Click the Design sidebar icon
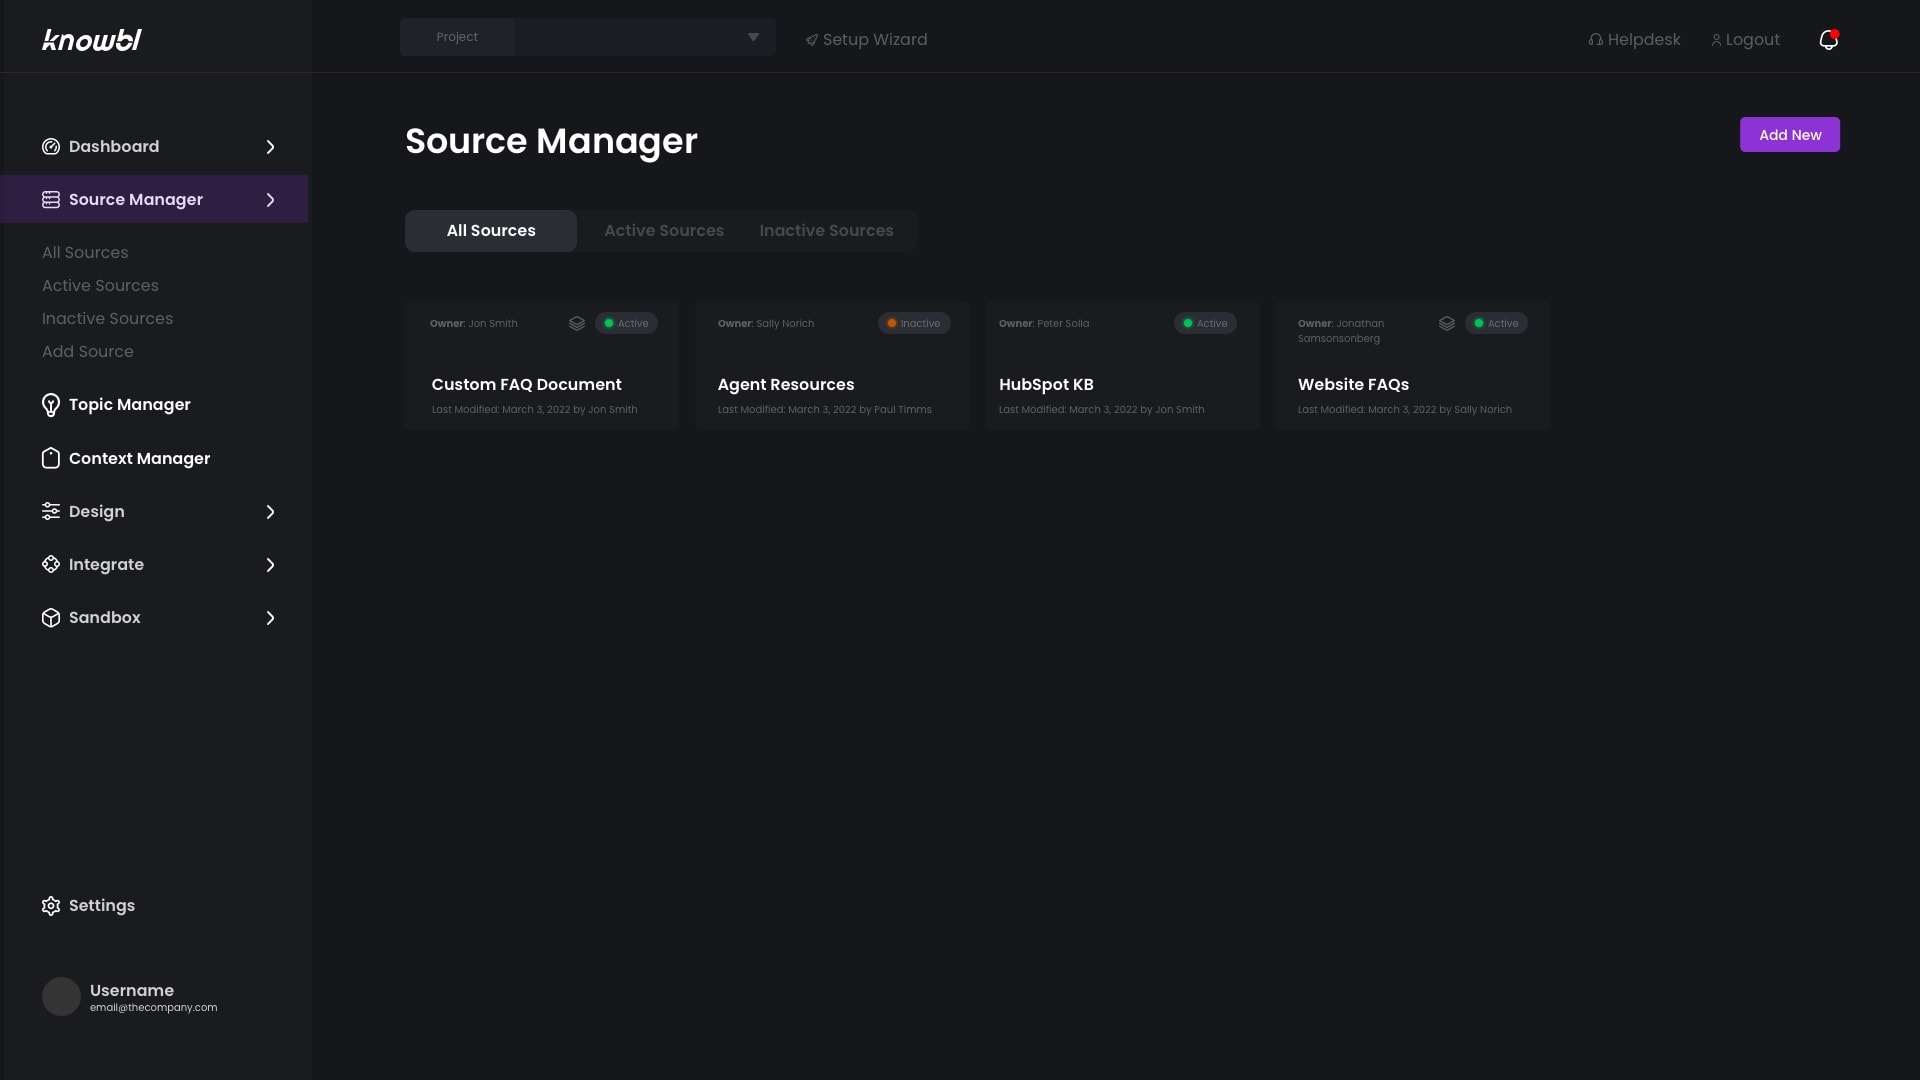Viewport: 1920px width, 1080px height. coord(50,513)
